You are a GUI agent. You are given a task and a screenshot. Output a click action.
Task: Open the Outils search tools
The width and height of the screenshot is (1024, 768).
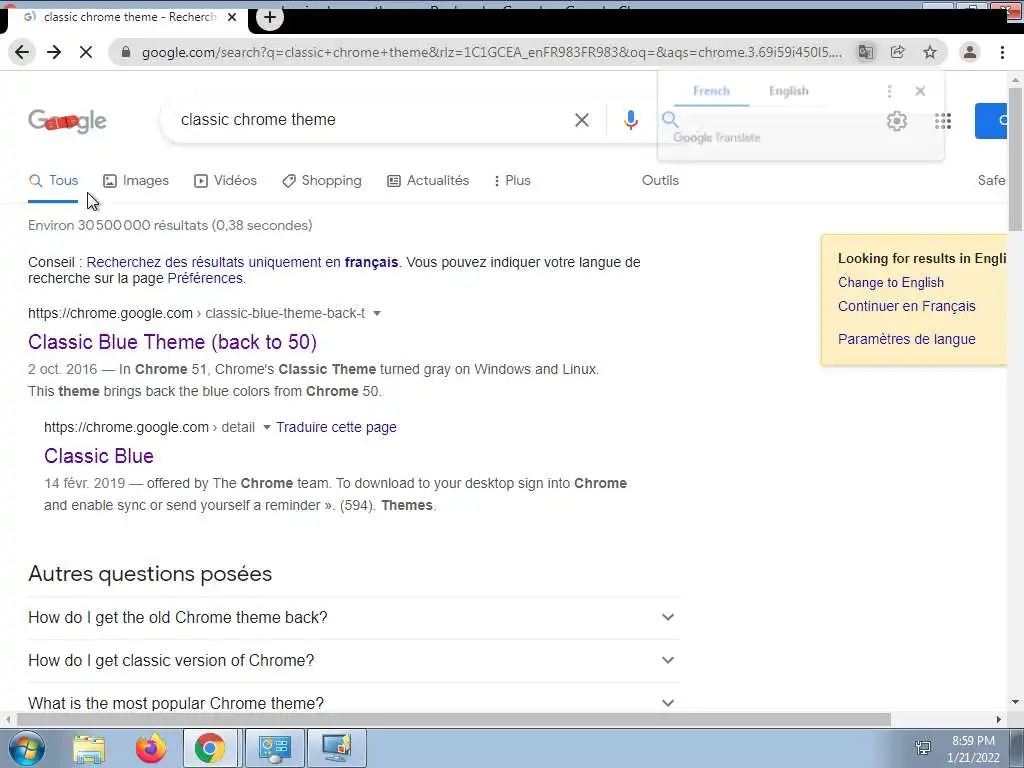point(660,181)
